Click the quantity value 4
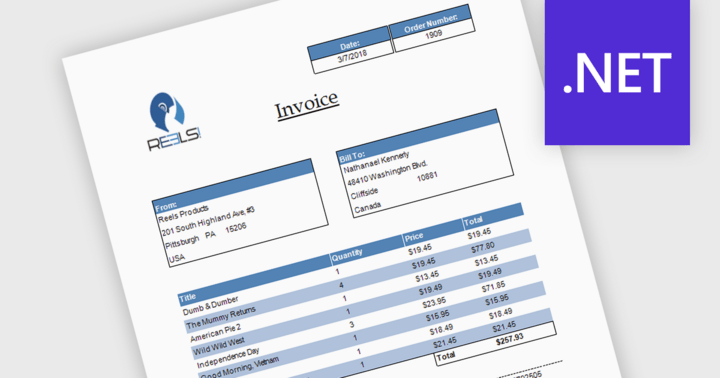 point(341,285)
